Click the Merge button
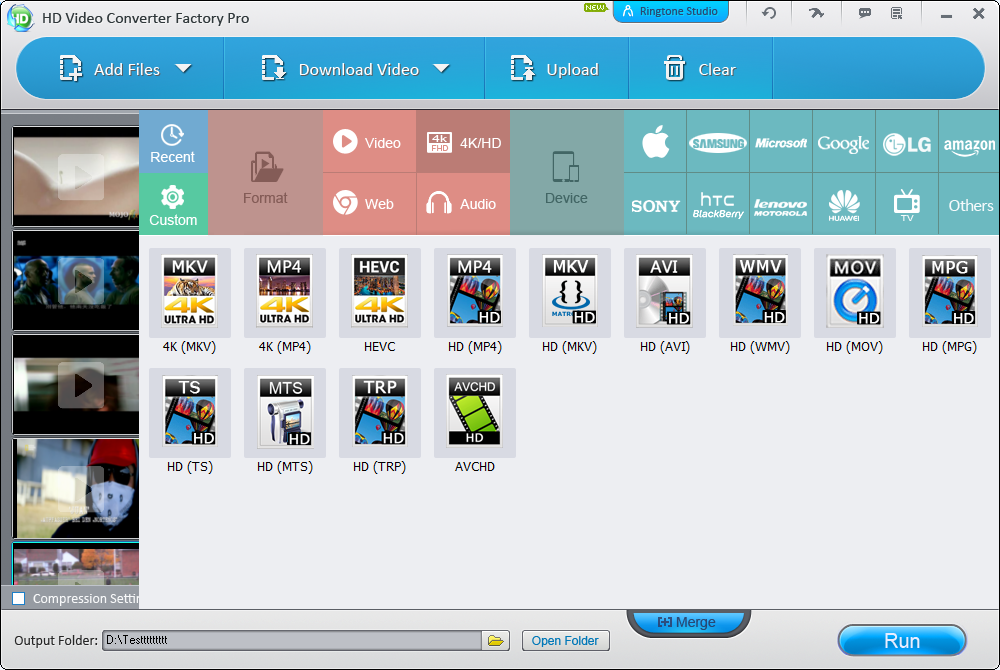1000x670 pixels. point(688,622)
